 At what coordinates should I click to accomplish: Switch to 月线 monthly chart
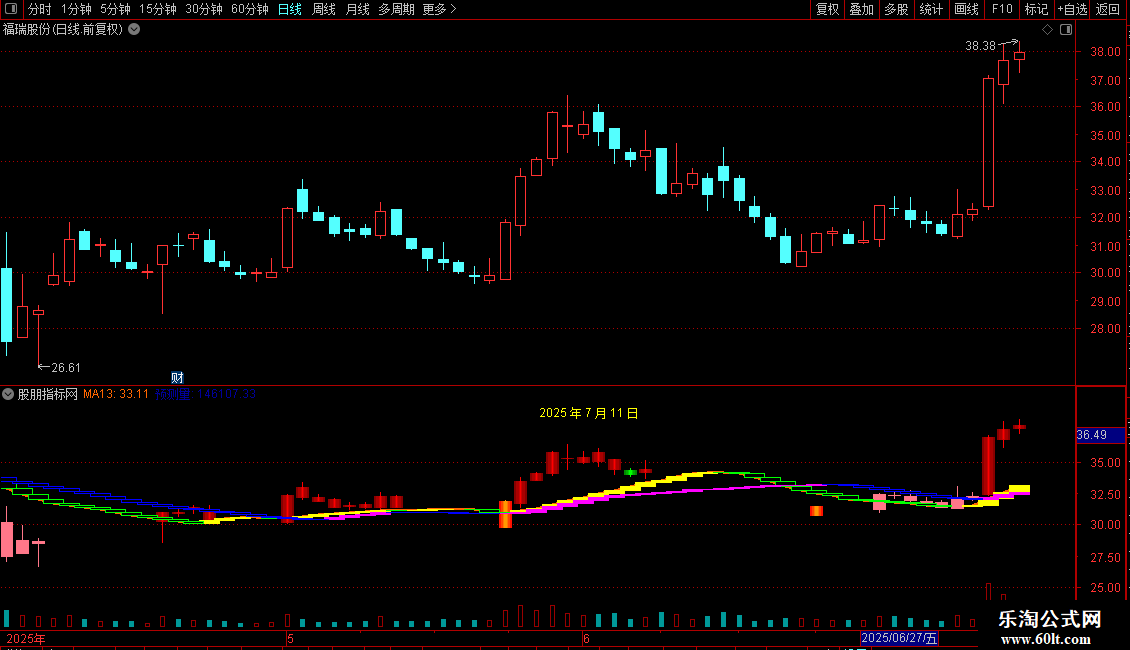pyautogui.click(x=357, y=9)
